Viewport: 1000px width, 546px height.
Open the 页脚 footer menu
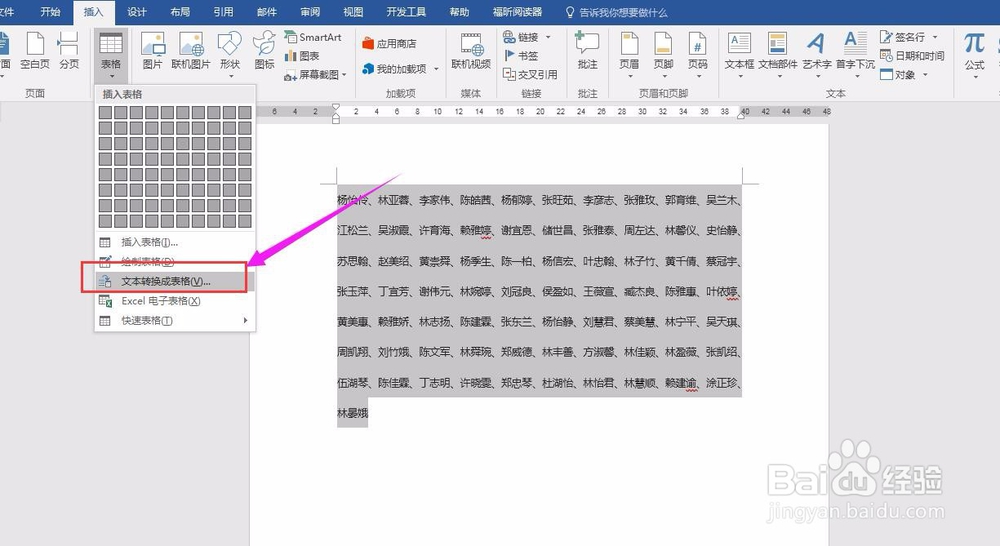pos(663,54)
